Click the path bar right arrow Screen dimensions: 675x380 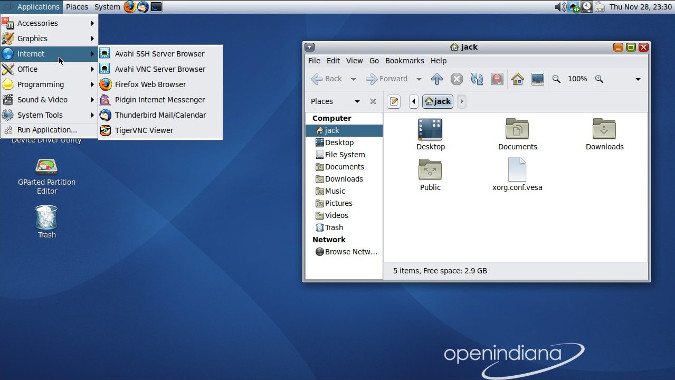(x=462, y=102)
